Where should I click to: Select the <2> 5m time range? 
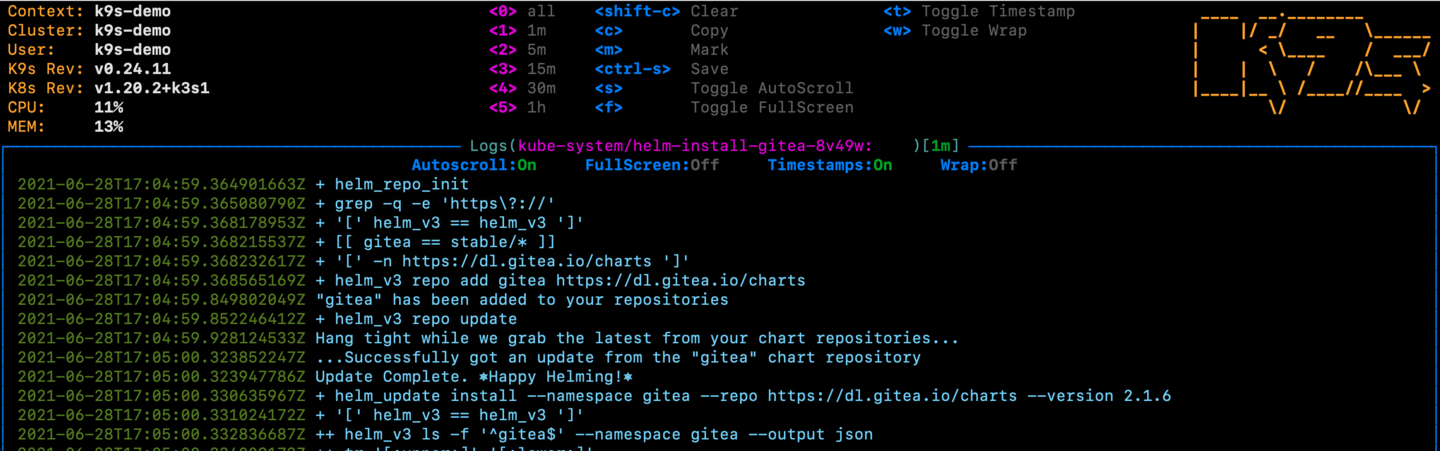pyautogui.click(x=517, y=49)
